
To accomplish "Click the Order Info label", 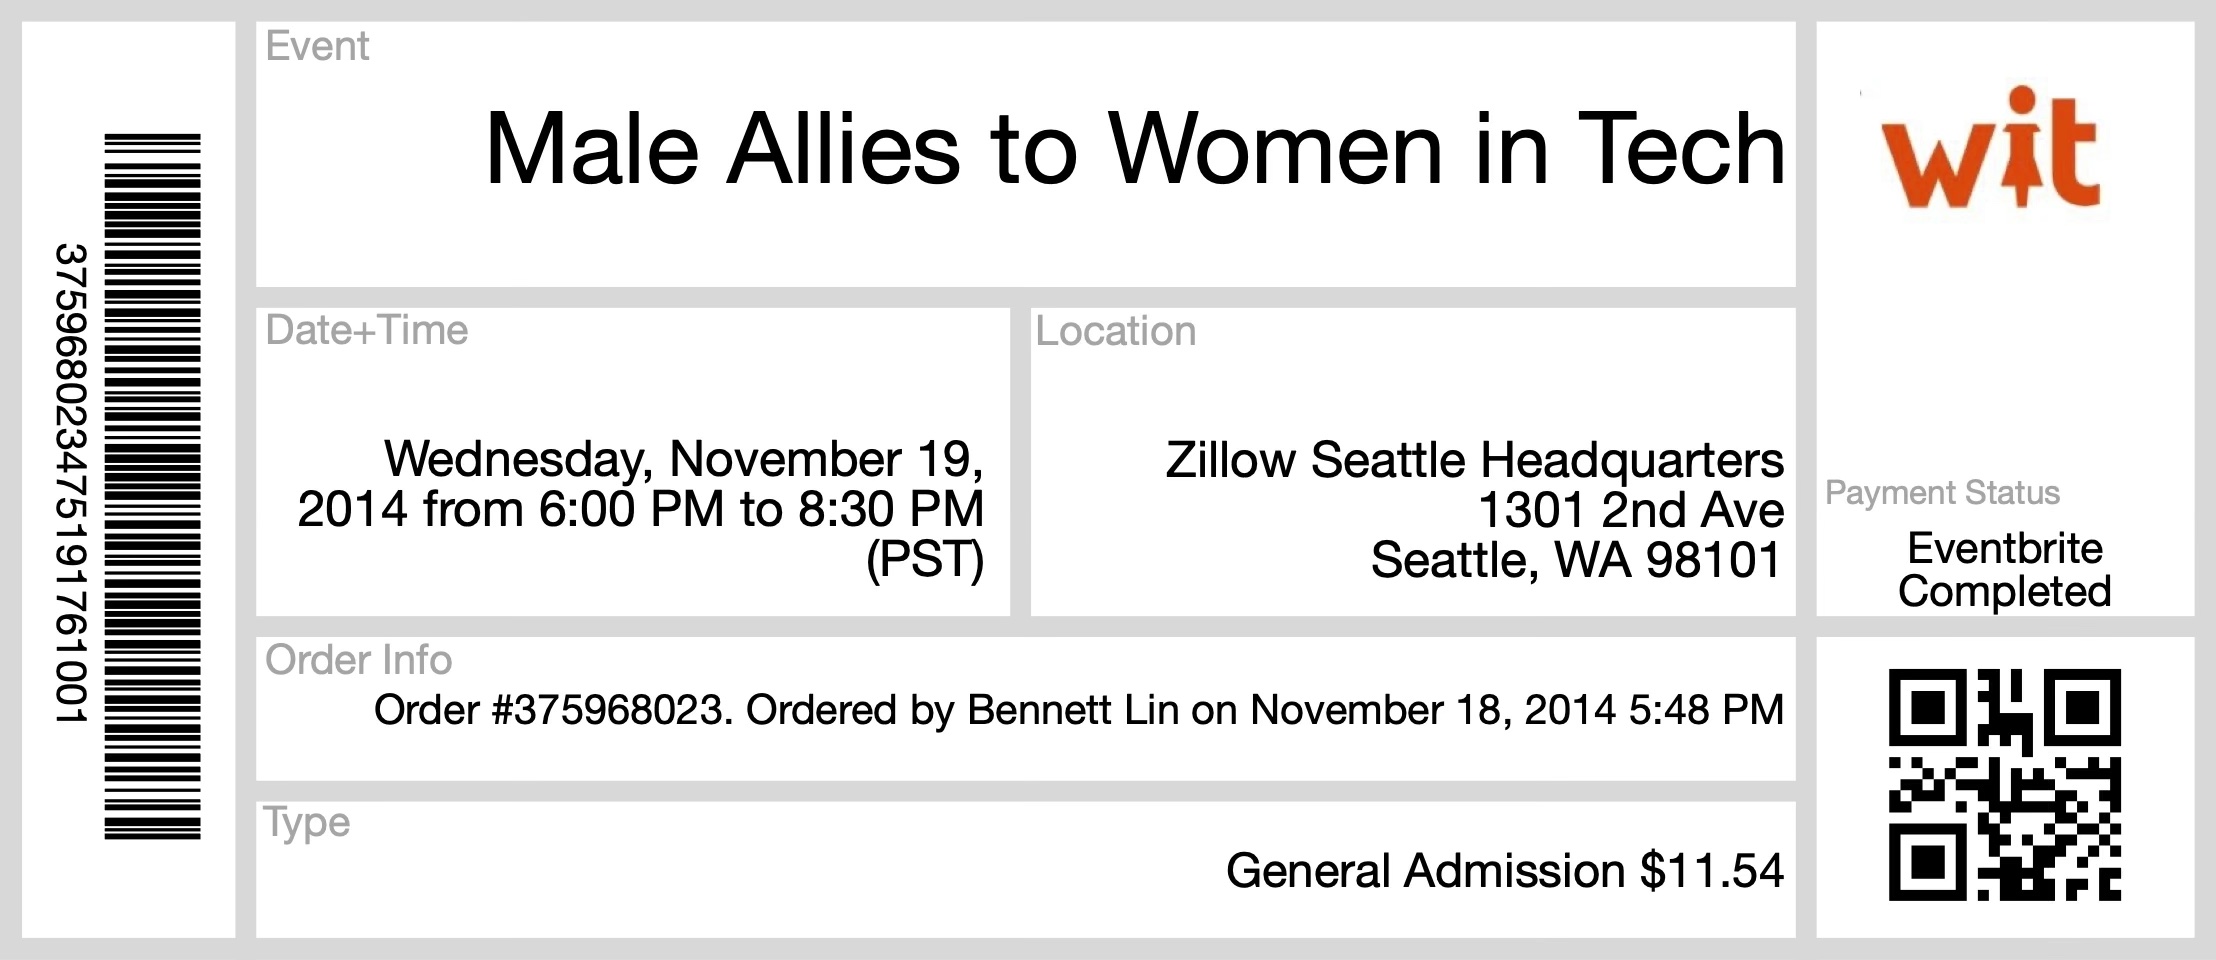I will 358,660.
